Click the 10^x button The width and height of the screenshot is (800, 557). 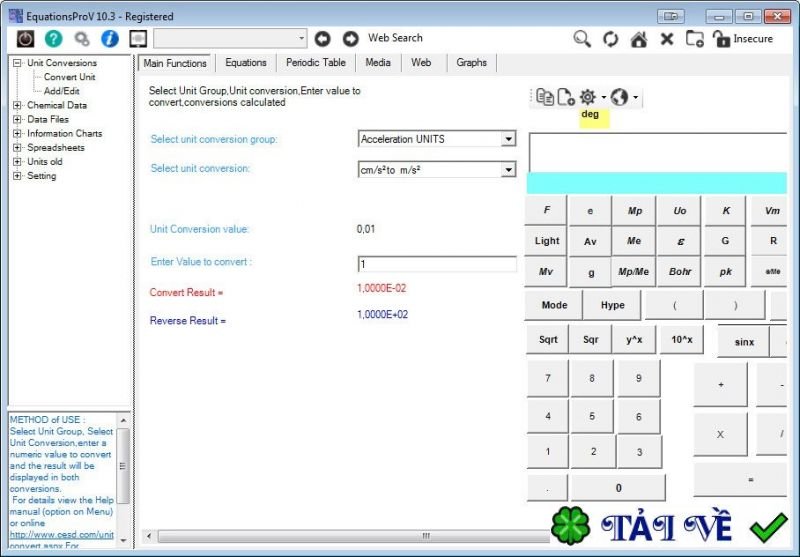coord(682,340)
